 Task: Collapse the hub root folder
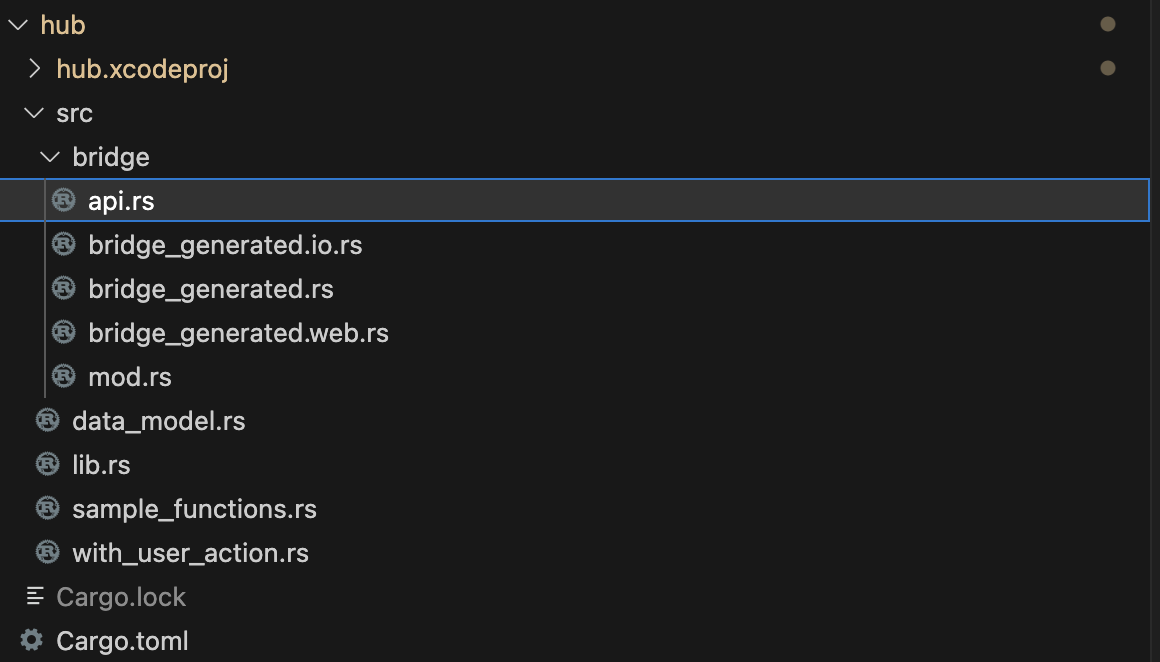click(x=16, y=24)
